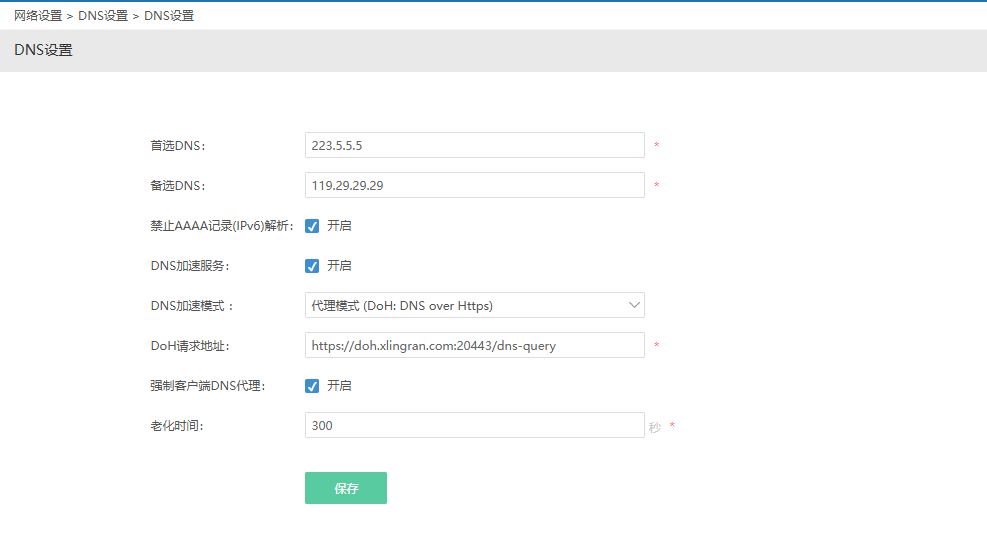Click the last DNS设置 breadcrumb item
The width and height of the screenshot is (987, 540).
click(x=169, y=16)
